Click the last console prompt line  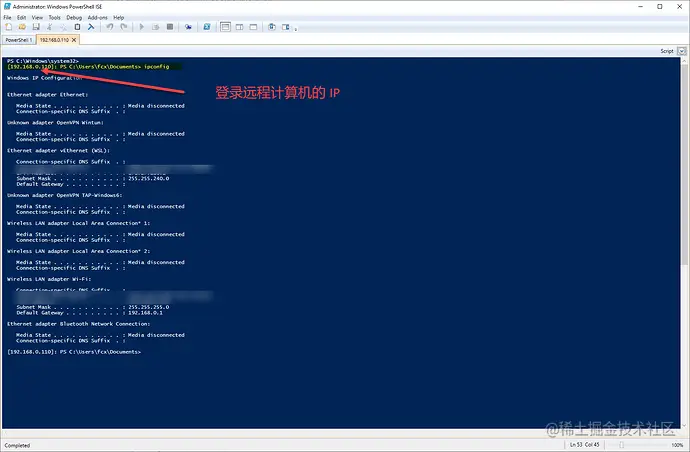[74, 352]
